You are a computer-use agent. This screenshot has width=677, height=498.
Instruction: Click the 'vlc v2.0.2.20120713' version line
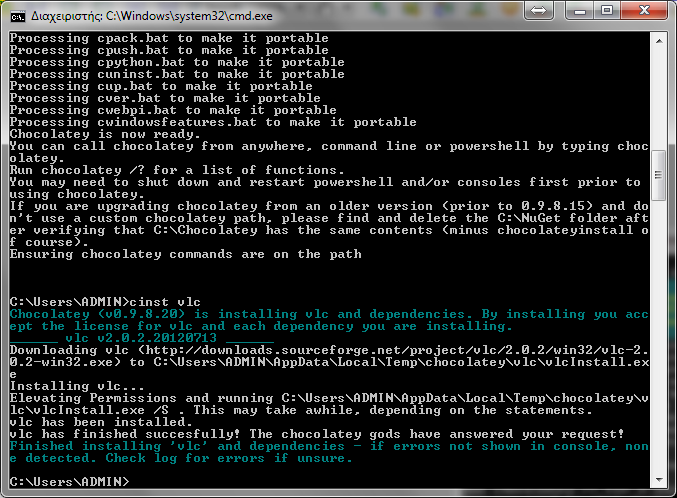pyautogui.click(x=141, y=338)
